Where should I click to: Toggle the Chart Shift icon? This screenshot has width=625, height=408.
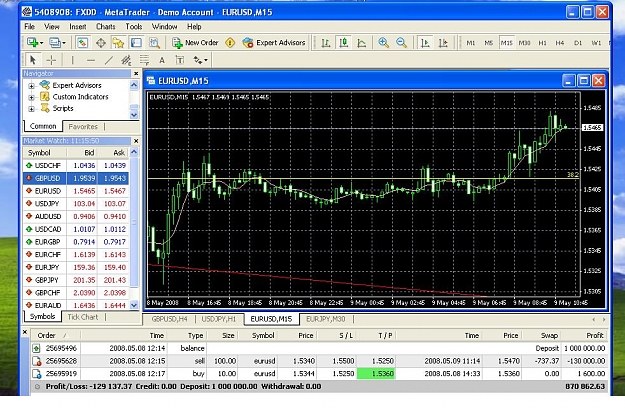click(x=443, y=43)
